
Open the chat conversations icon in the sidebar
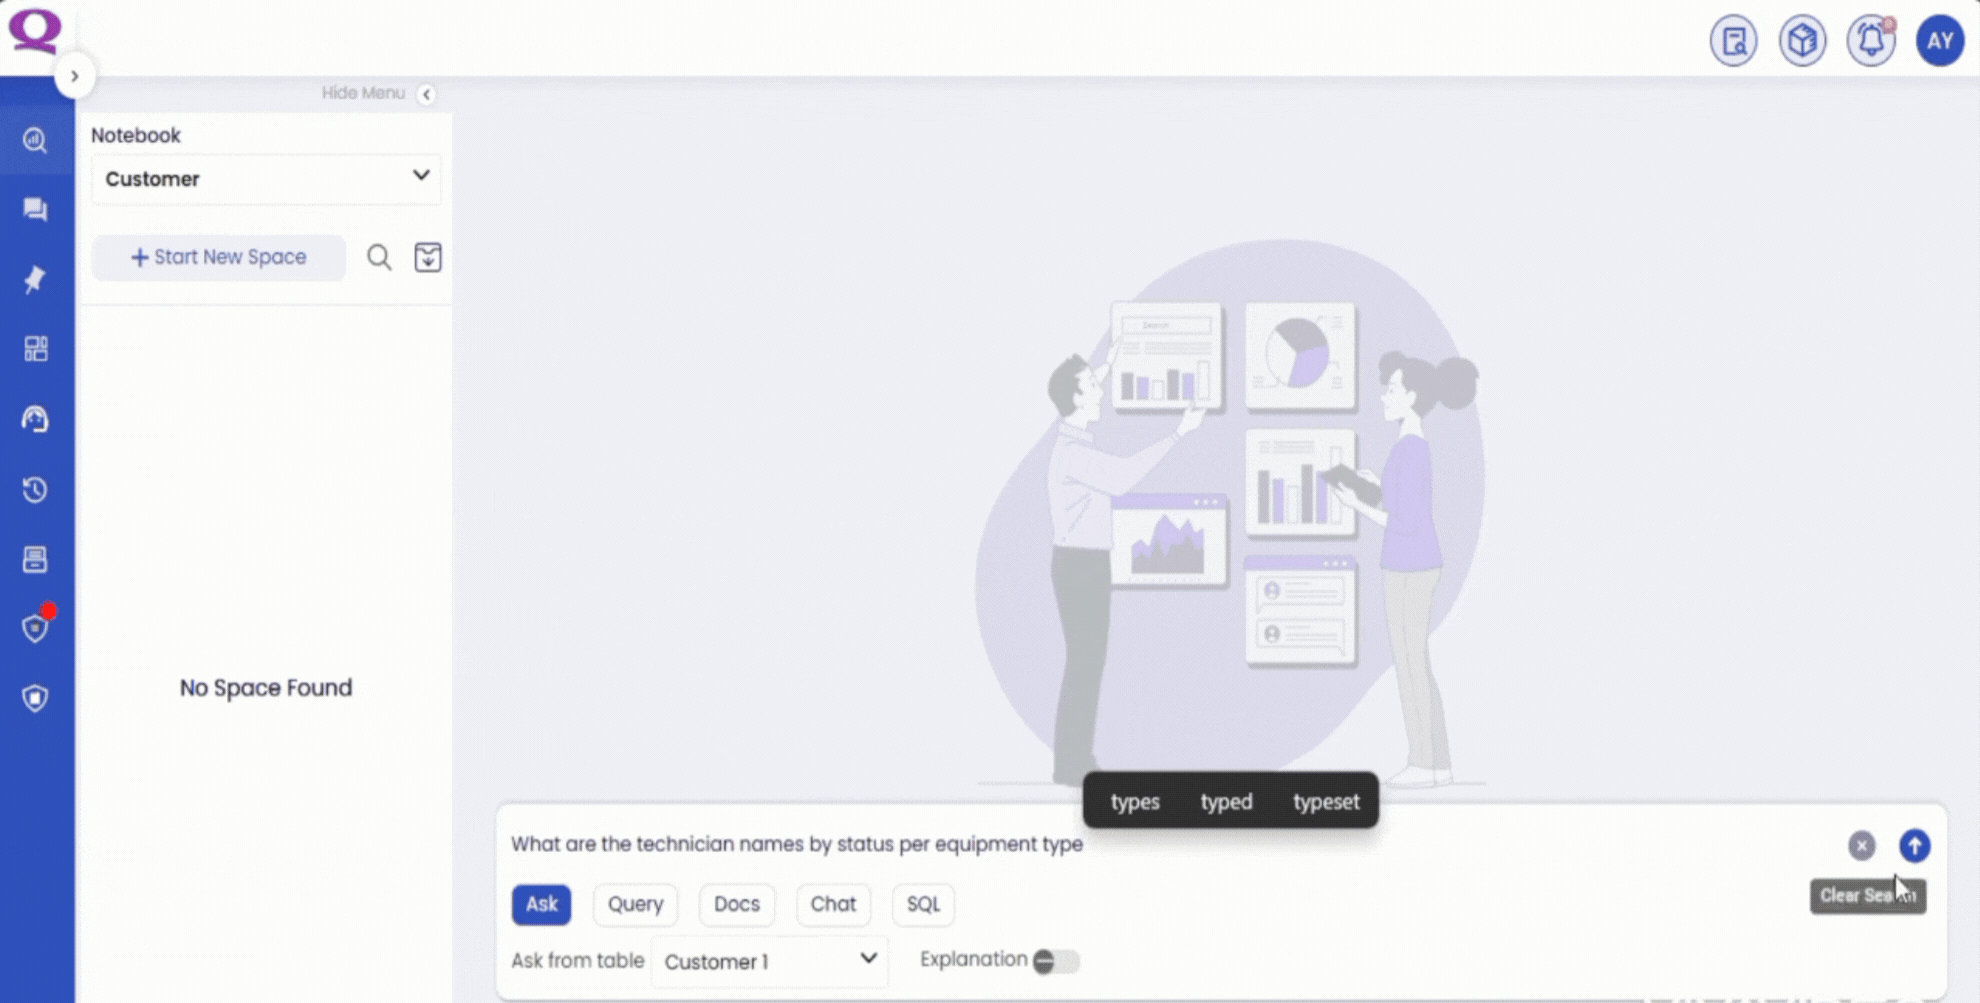[x=36, y=209]
